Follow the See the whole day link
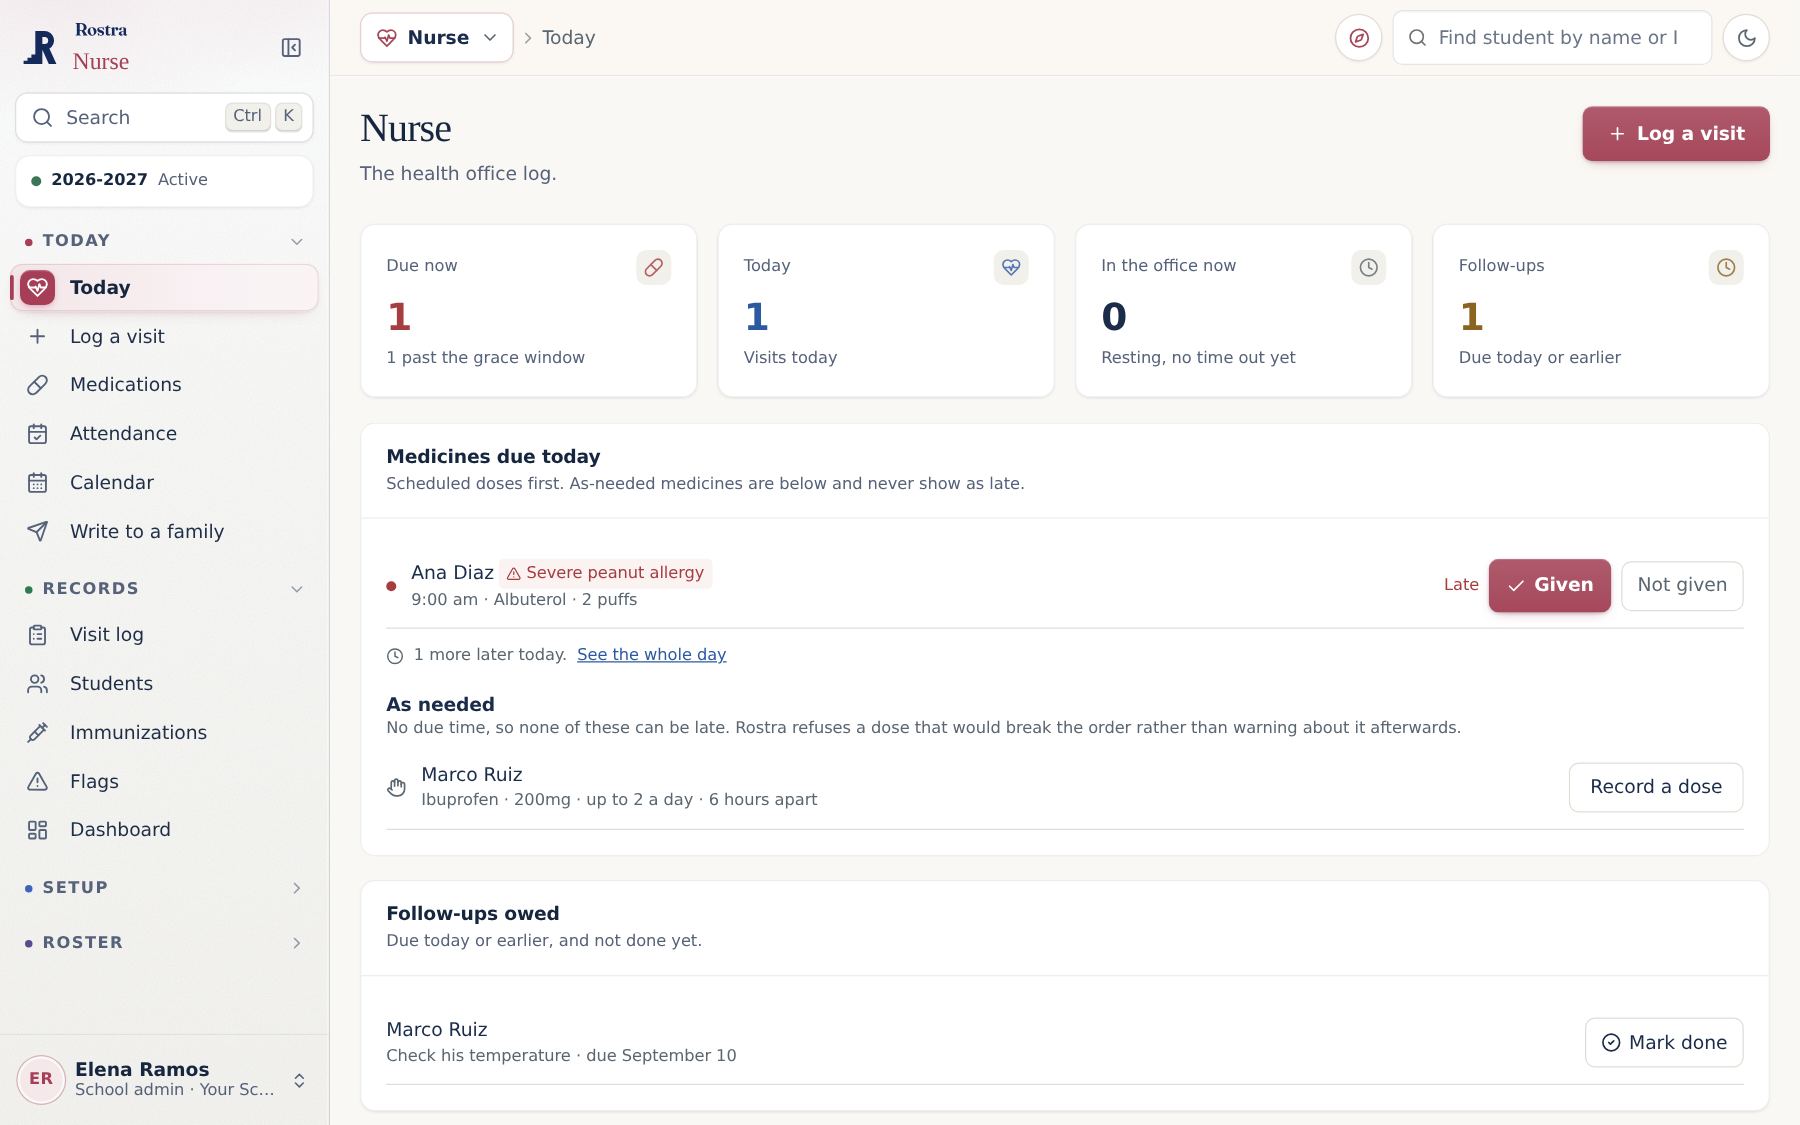This screenshot has height=1125, width=1800. coord(652,655)
